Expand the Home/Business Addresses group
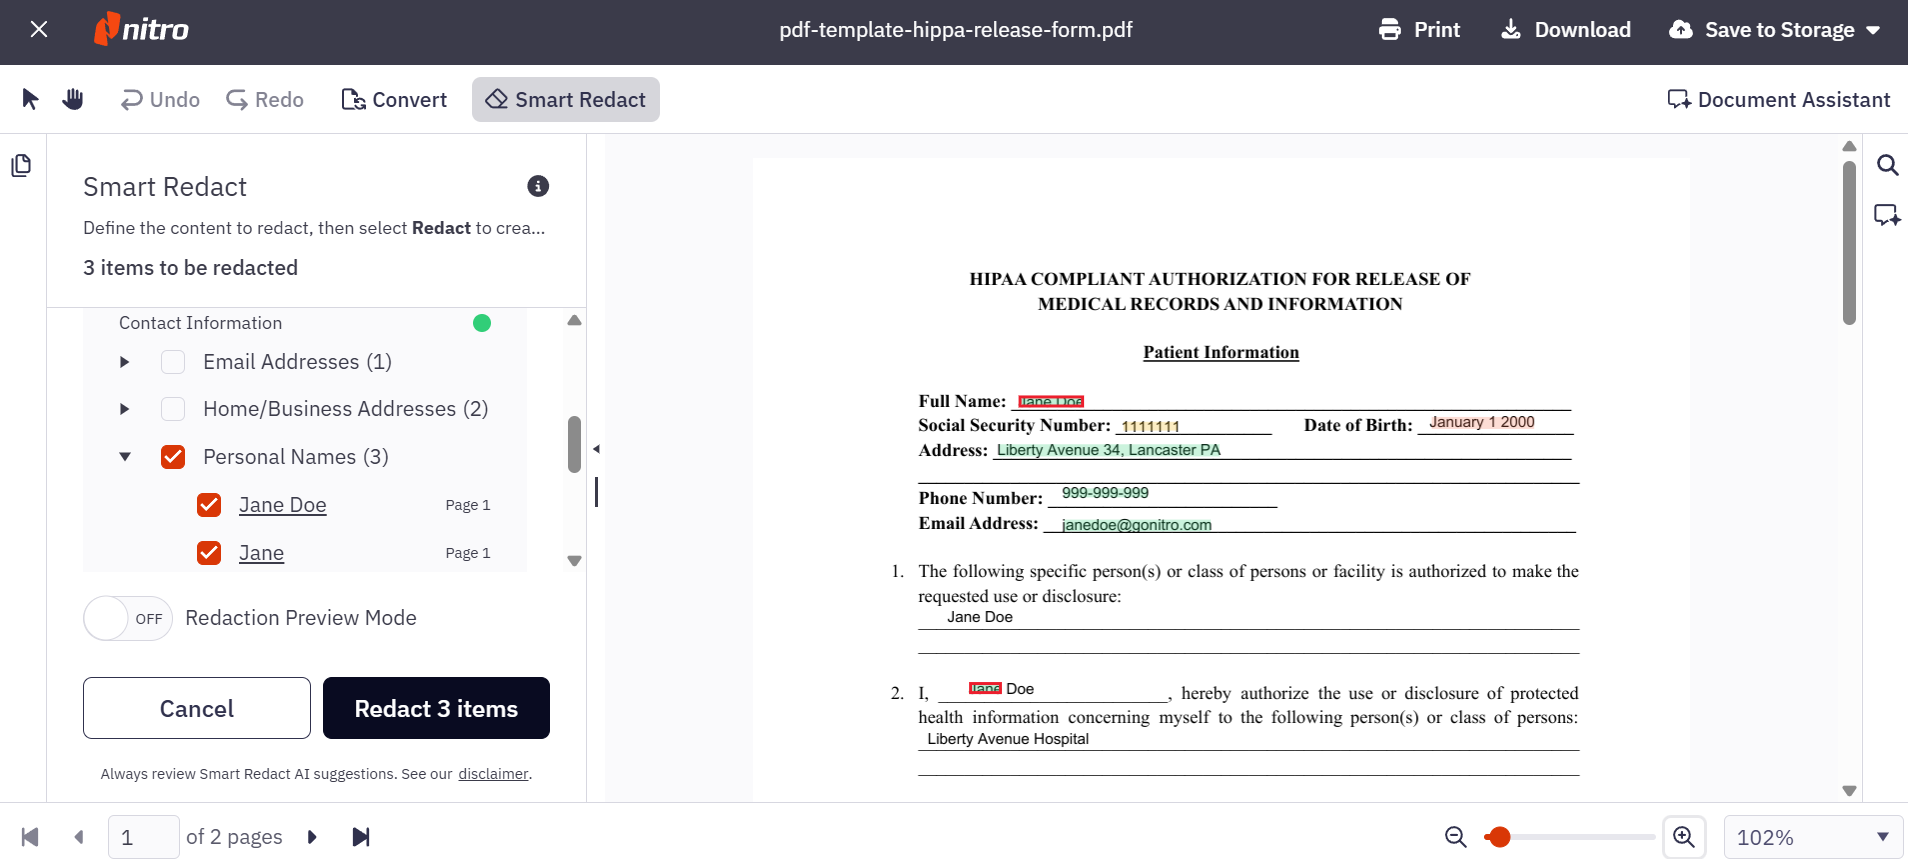 (124, 409)
